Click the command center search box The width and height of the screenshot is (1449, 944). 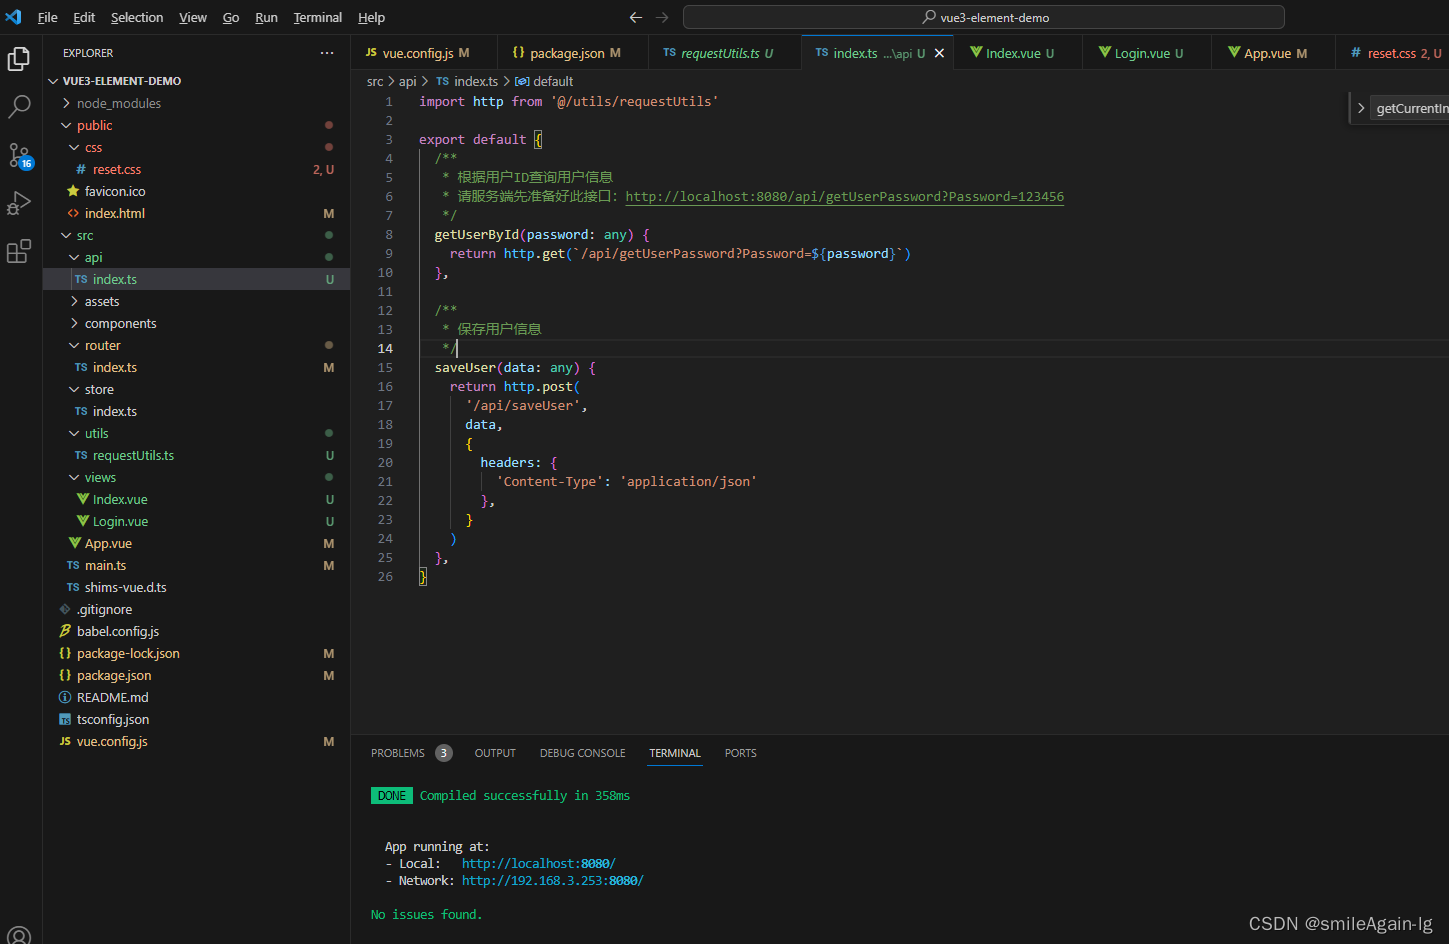984,17
